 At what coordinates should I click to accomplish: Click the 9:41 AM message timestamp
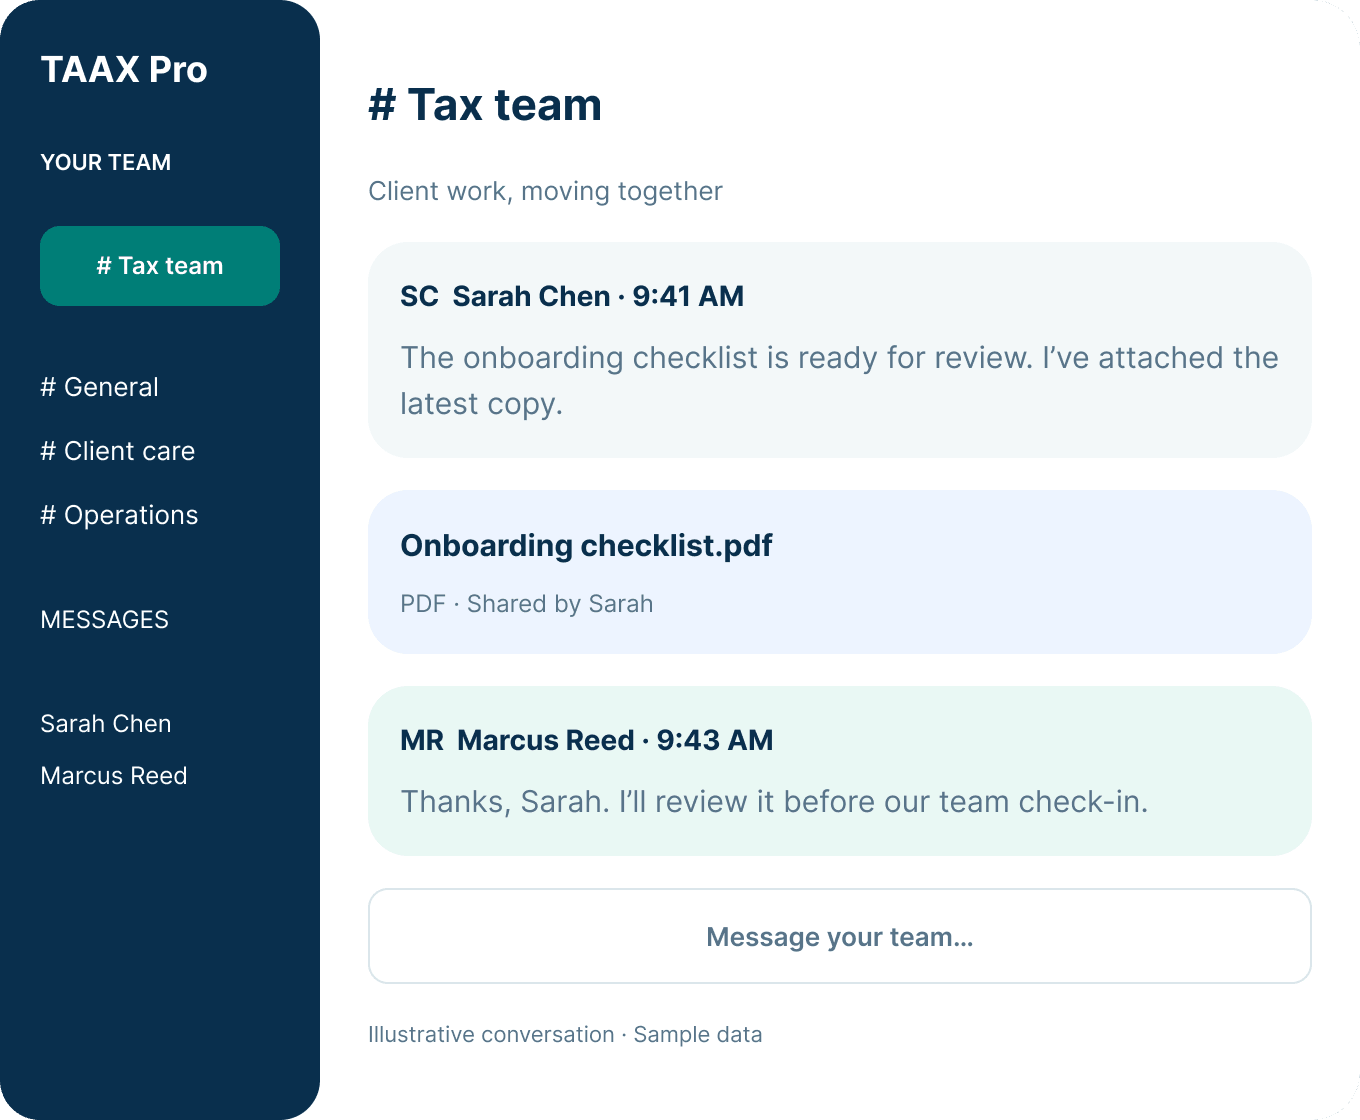pyautogui.click(x=688, y=296)
